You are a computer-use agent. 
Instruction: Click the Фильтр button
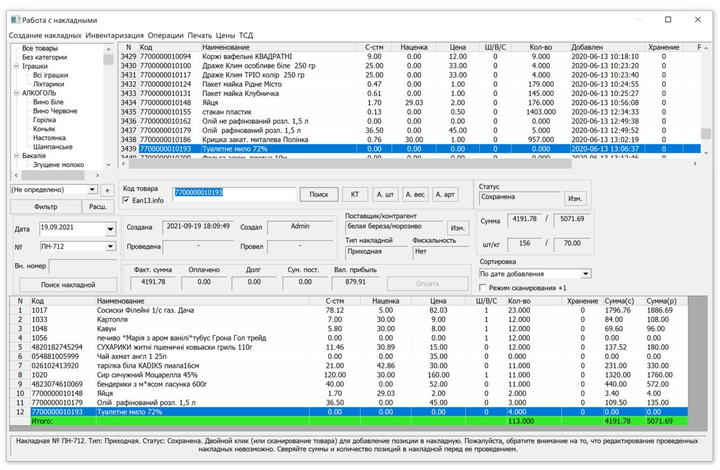(46, 207)
